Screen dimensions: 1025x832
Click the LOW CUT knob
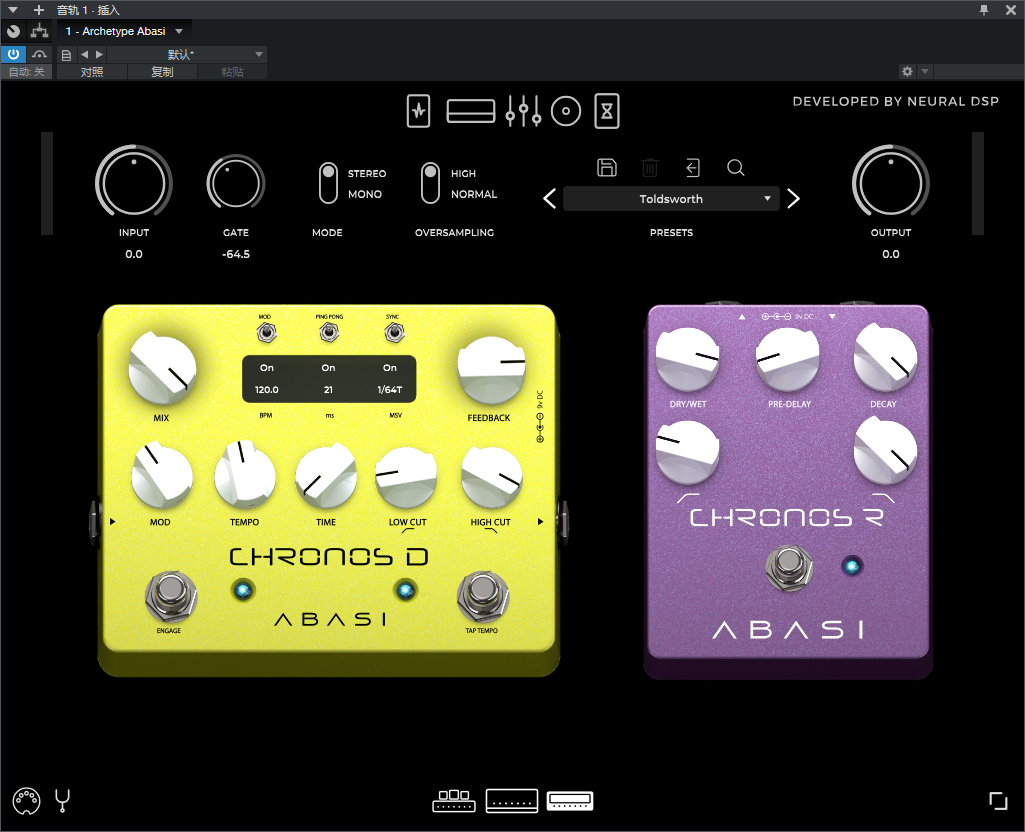click(406, 478)
